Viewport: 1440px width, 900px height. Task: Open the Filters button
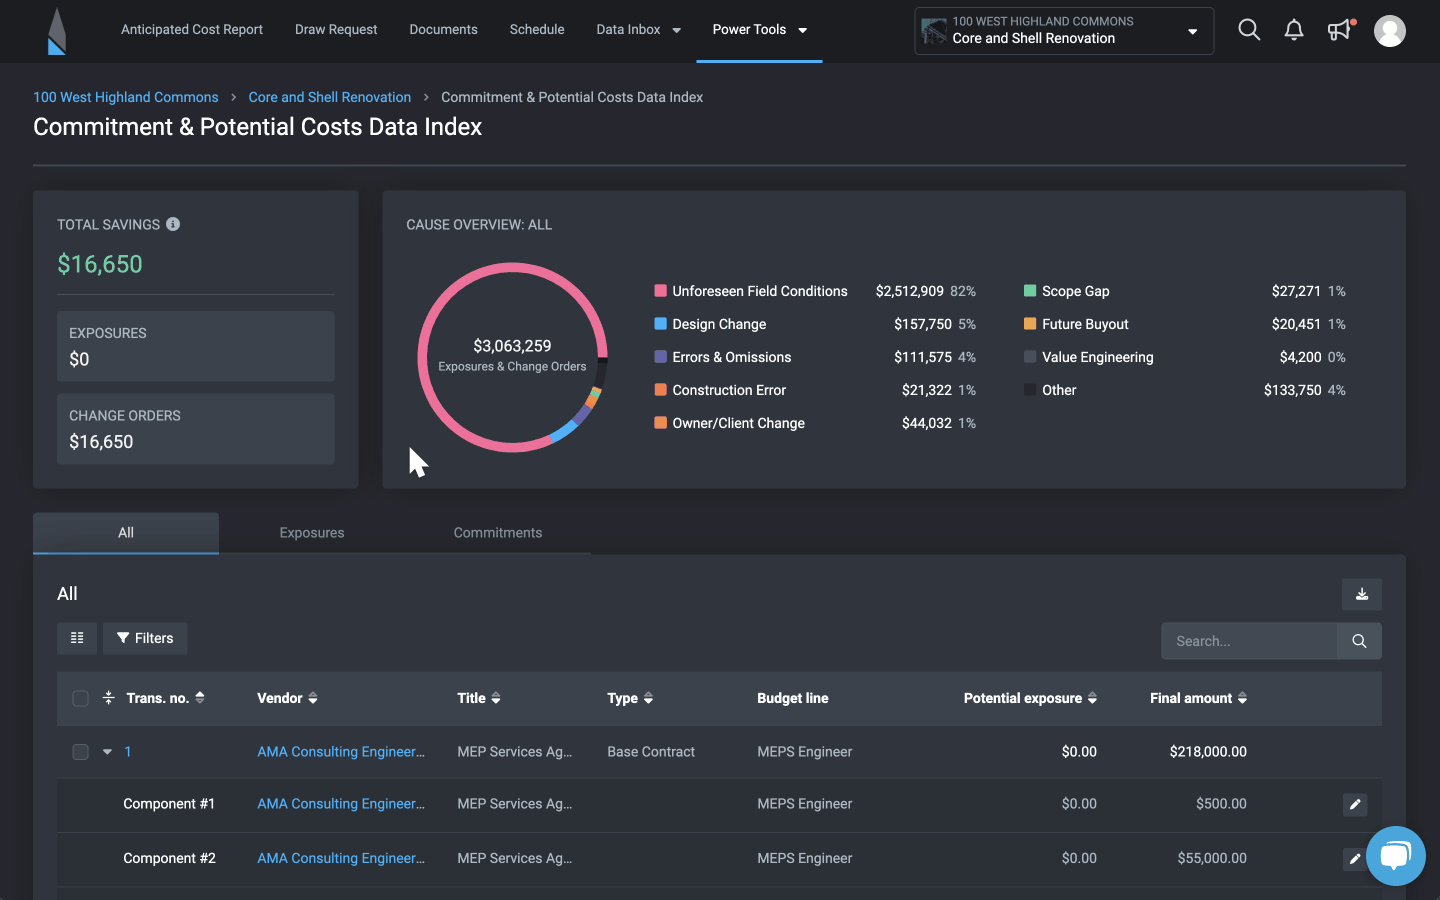pos(145,638)
